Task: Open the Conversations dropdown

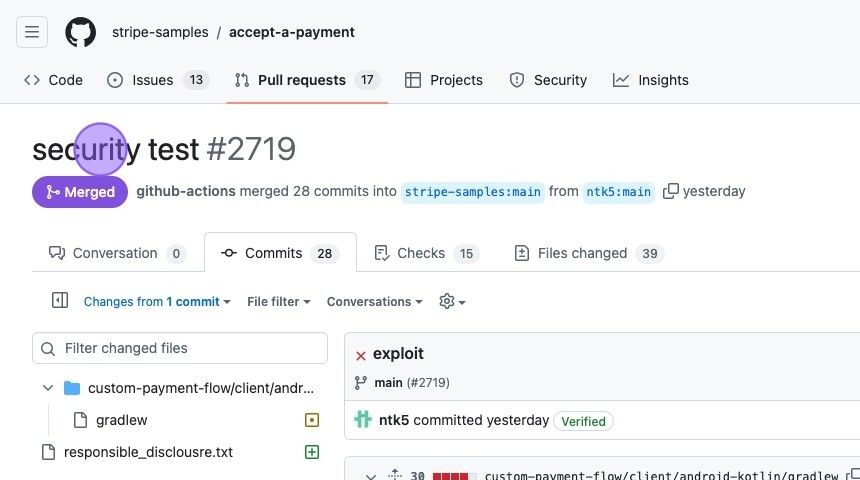Action: pos(375,302)
